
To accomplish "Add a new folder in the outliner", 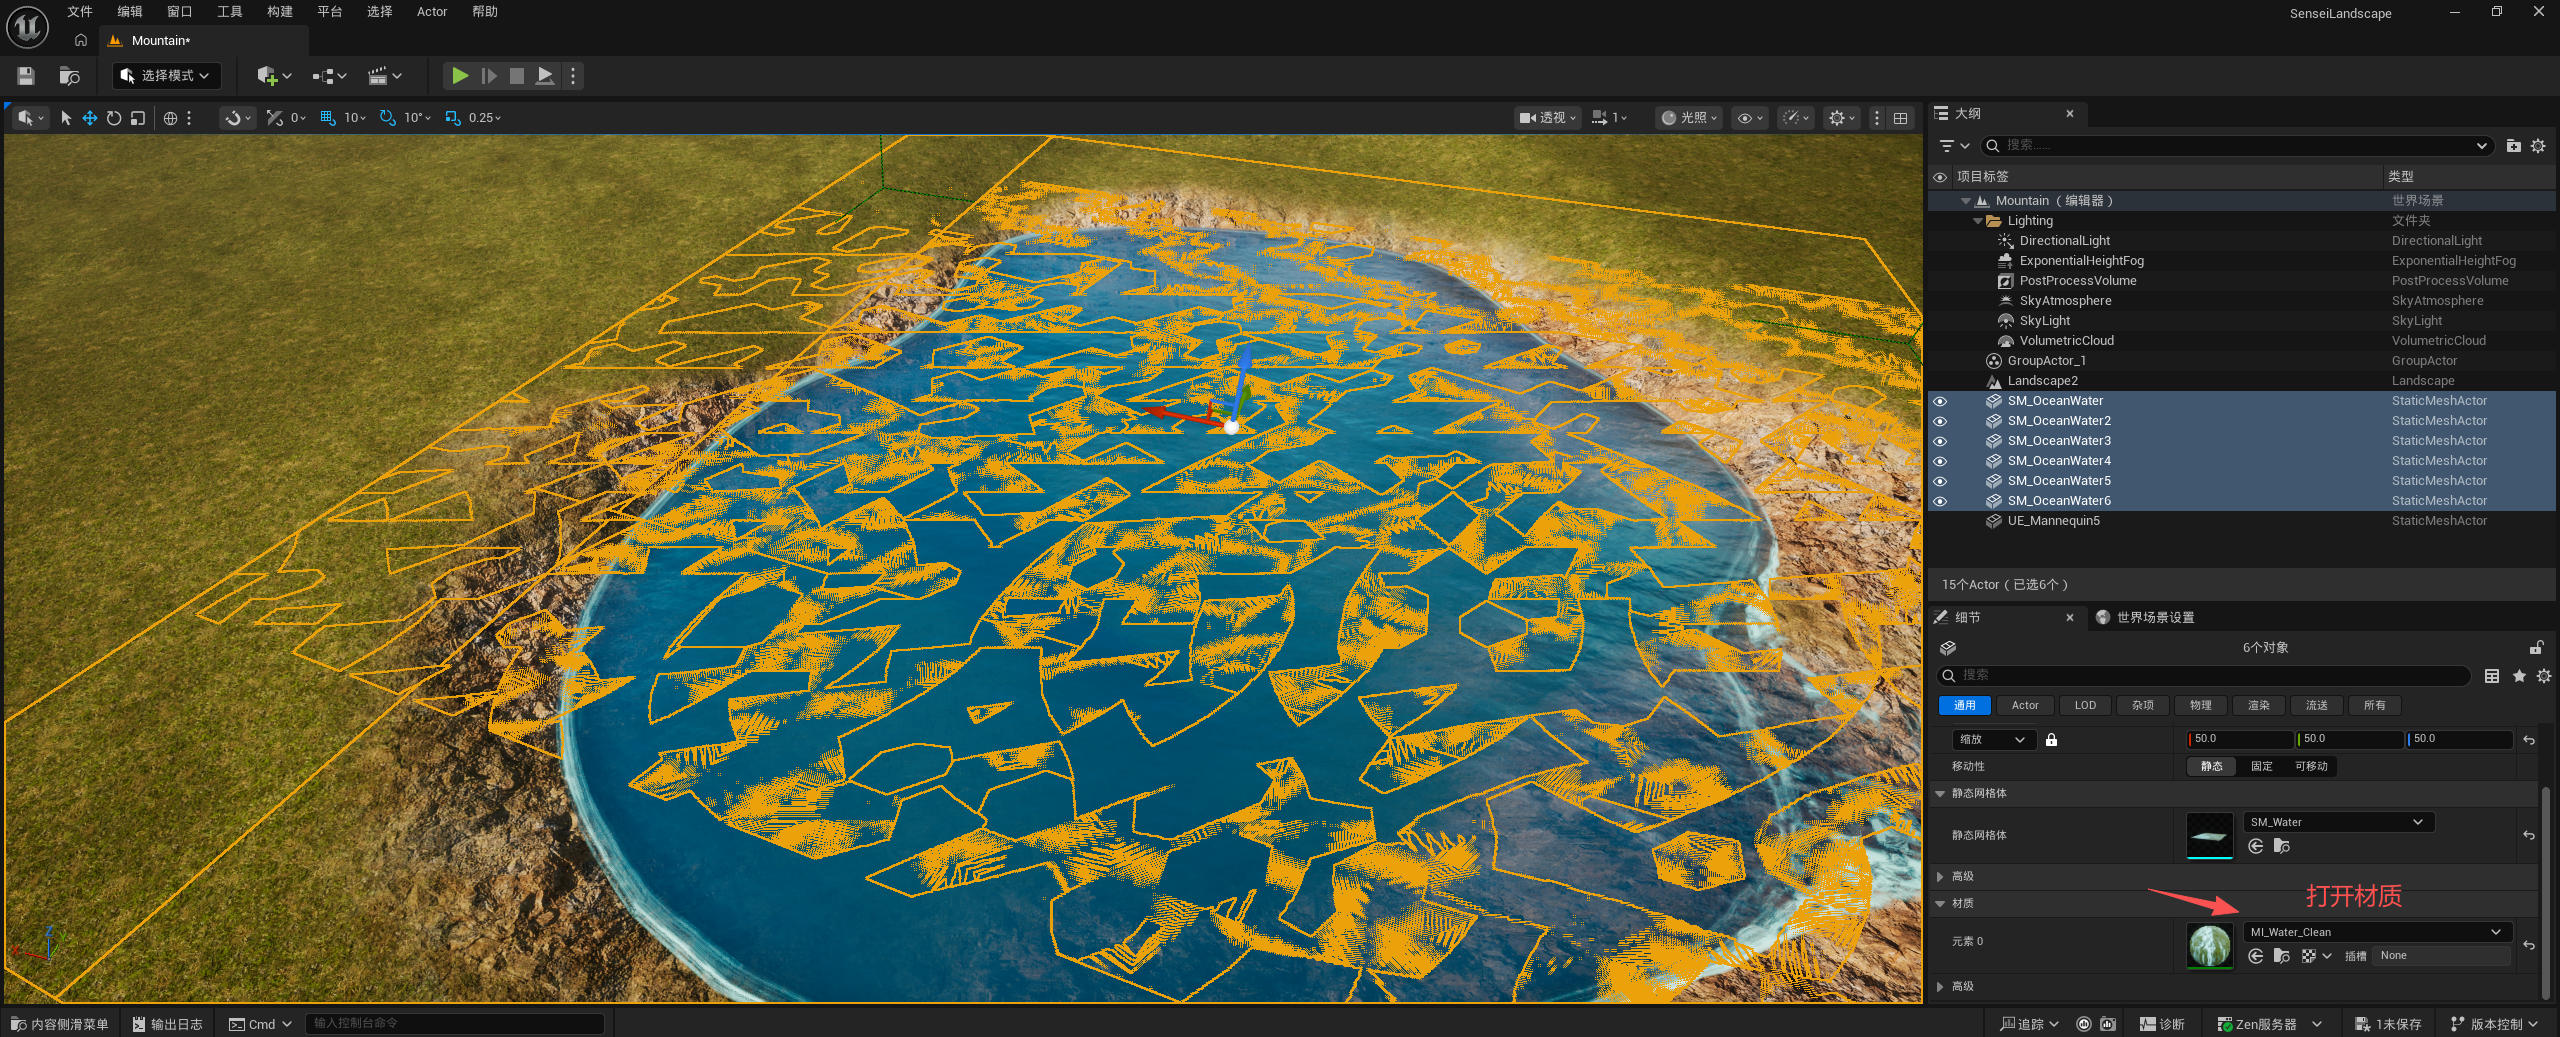I will tap(2514, 146).
